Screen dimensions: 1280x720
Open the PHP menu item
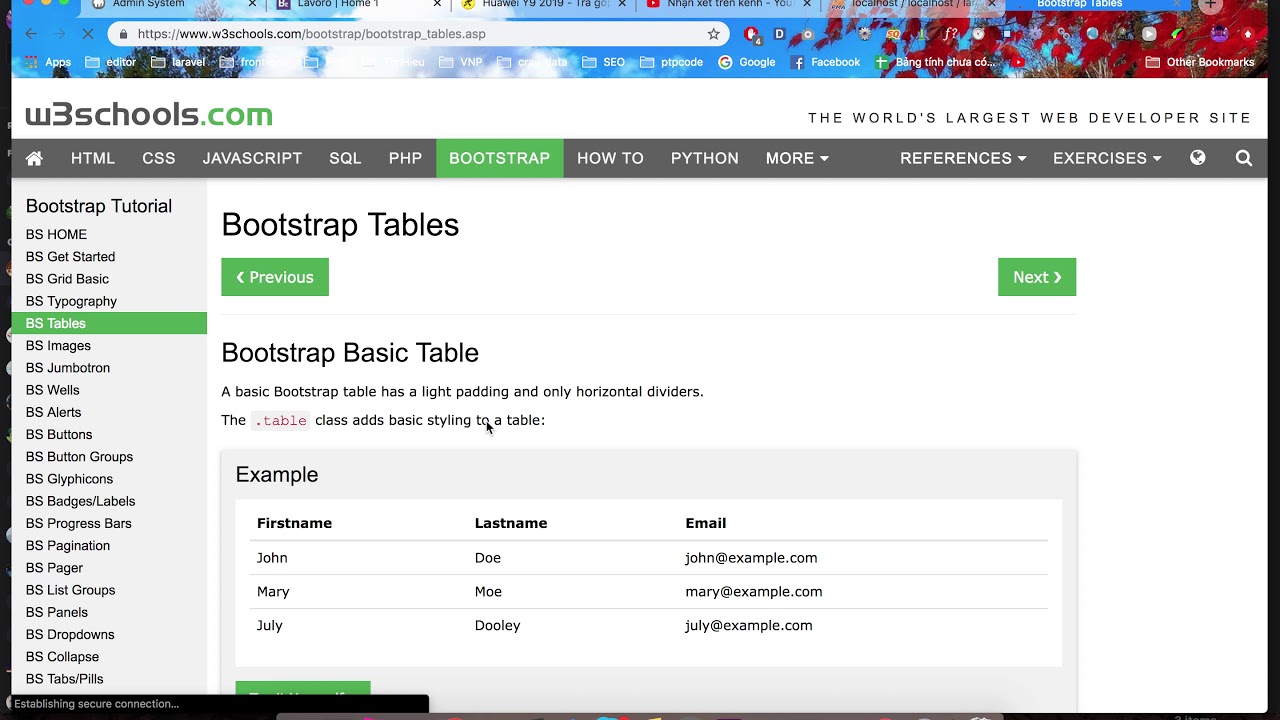pos(405,158)
